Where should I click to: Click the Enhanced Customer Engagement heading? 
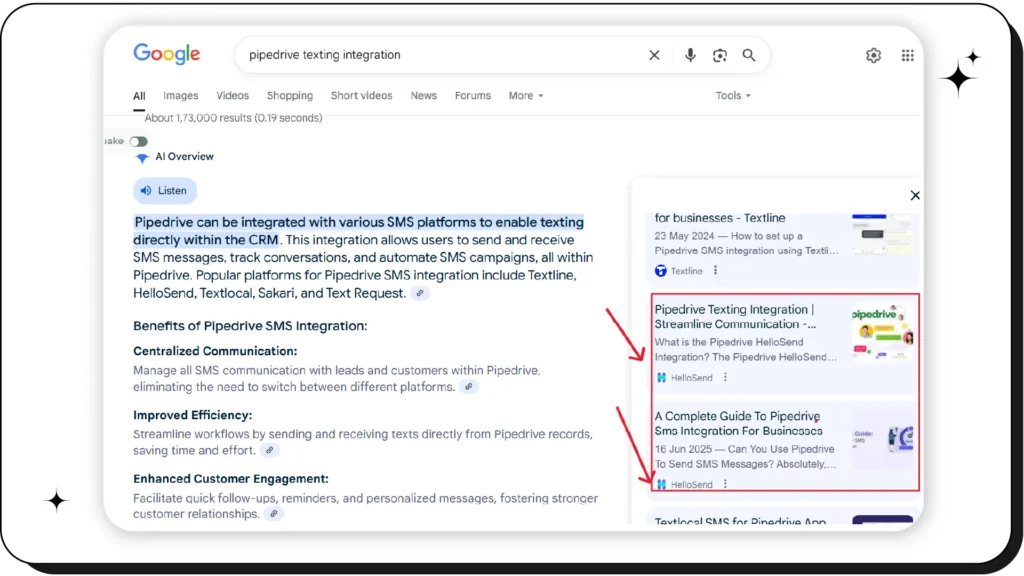(231, 479)
